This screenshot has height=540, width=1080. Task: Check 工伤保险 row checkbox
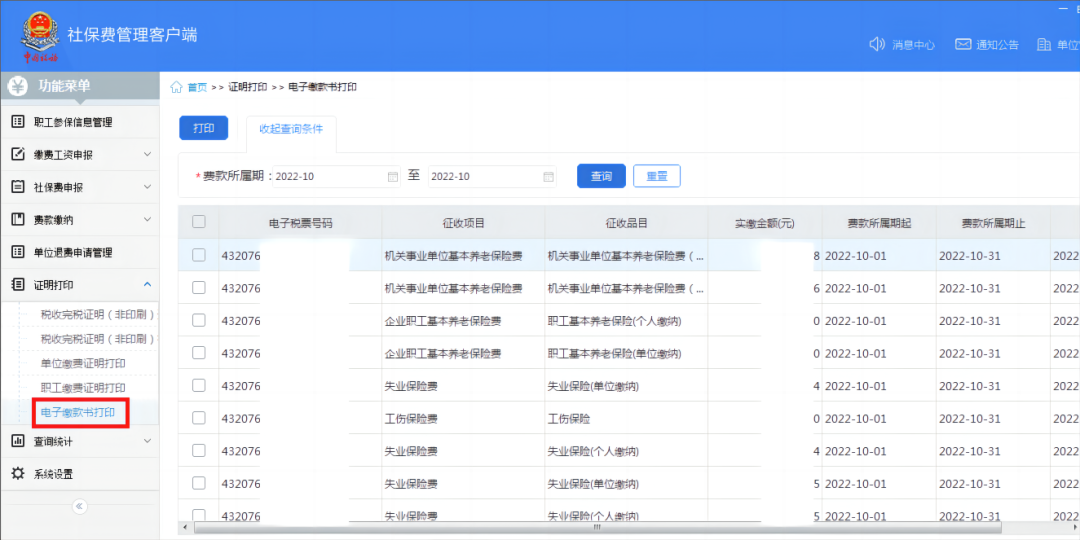tap(198, 418)
